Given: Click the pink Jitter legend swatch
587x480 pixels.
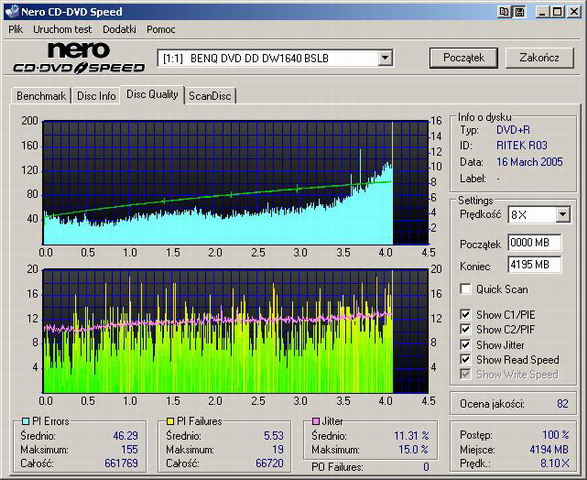Looking at the screenshot, I should point(316,421).
